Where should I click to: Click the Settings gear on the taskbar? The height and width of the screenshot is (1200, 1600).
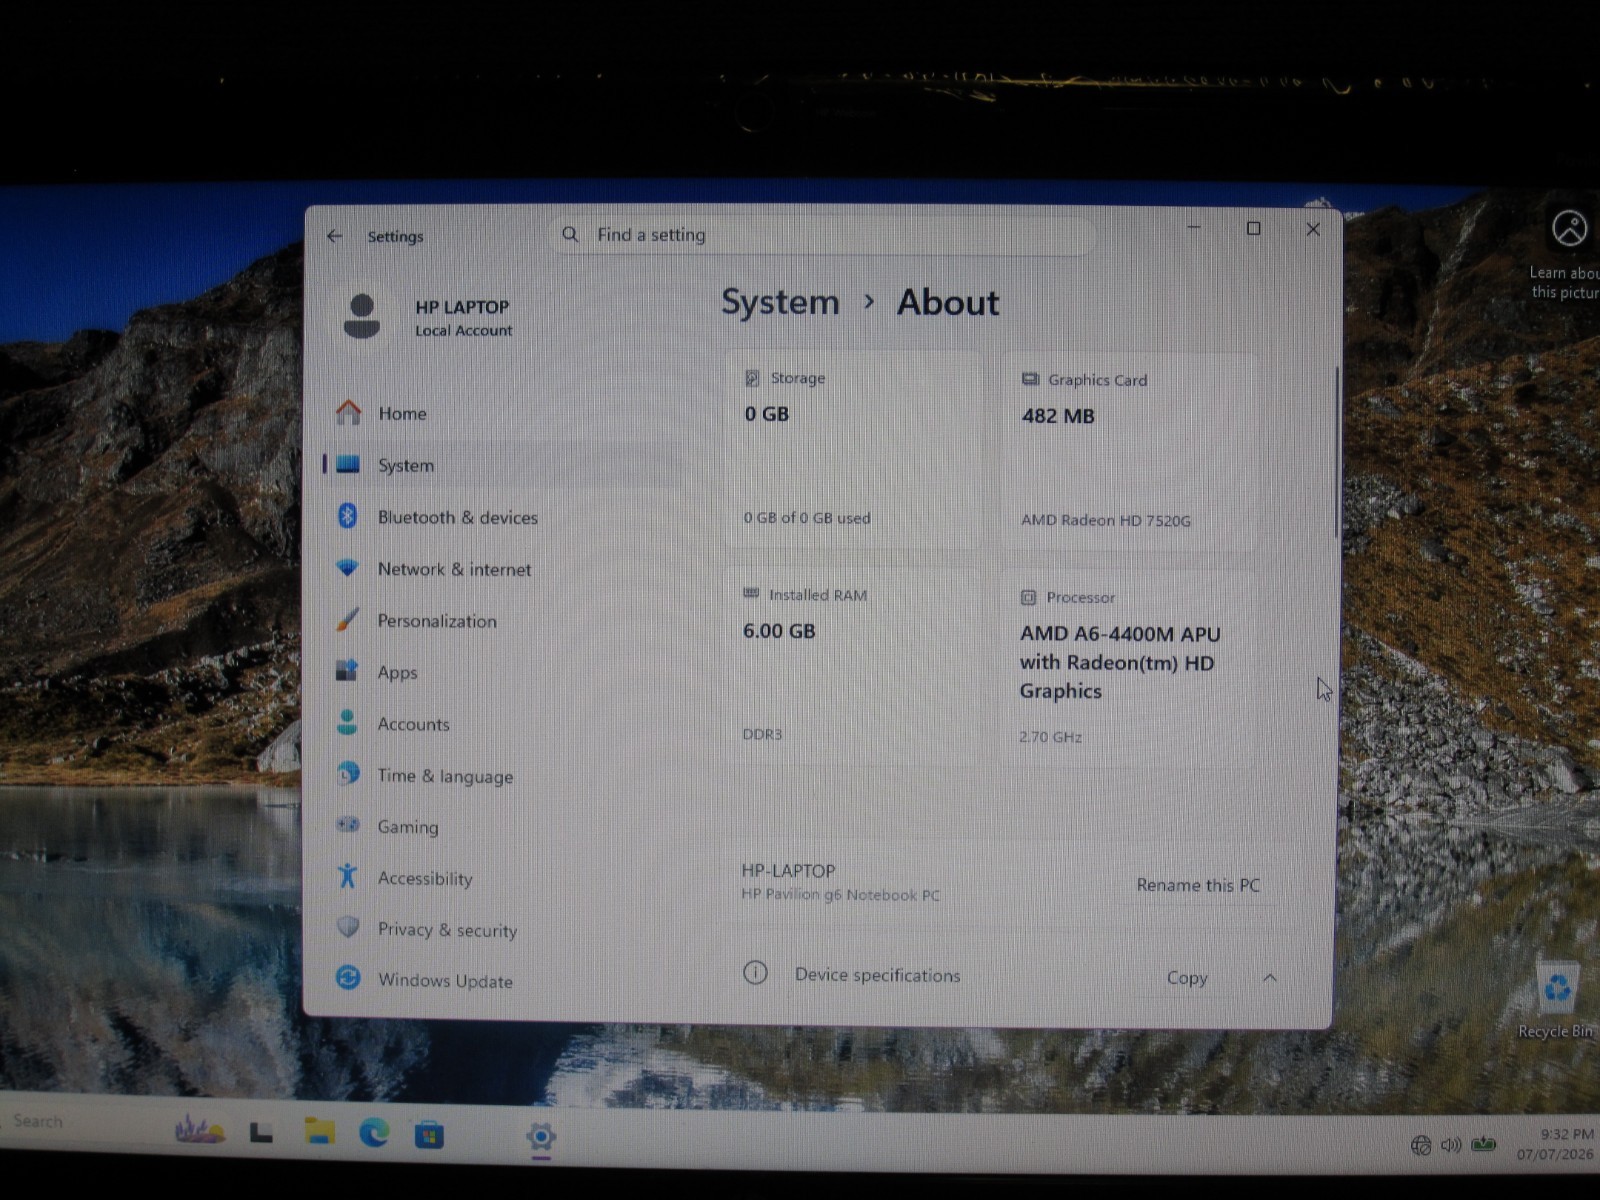541,1137
